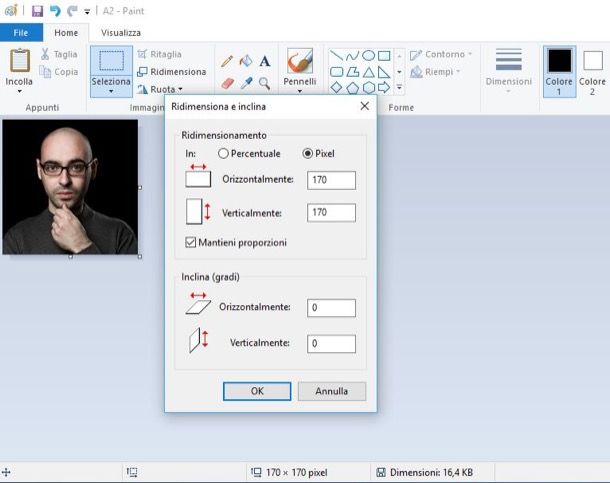This screenshot has height=483, width=610.
Task: Pick the Pentagon shape
Action: [x=352, y=88]
